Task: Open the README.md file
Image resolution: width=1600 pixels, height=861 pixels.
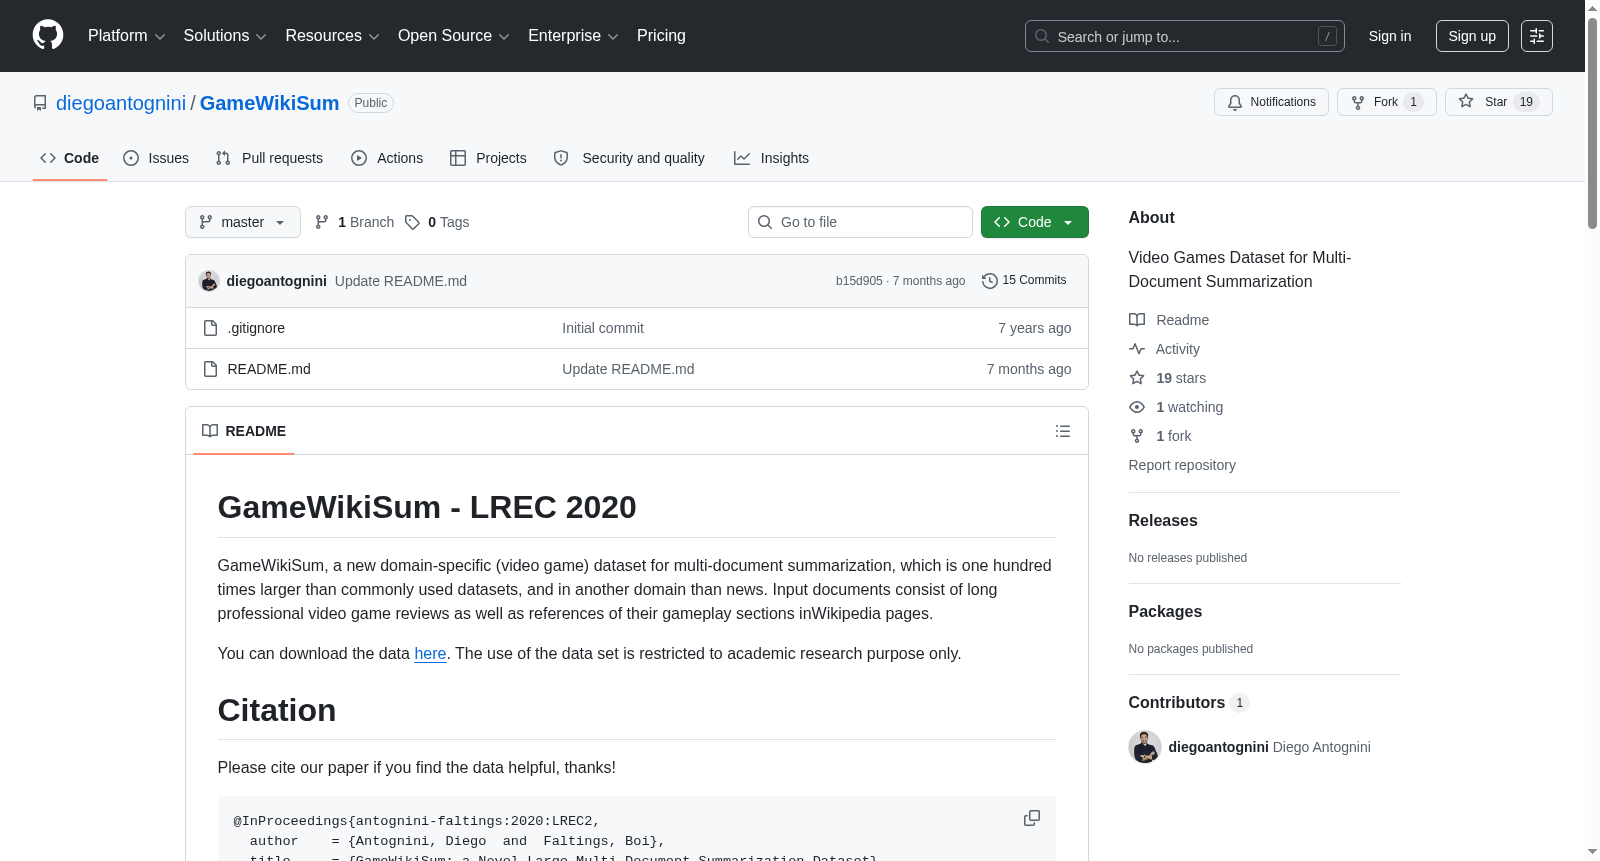Action: [269, 369]
